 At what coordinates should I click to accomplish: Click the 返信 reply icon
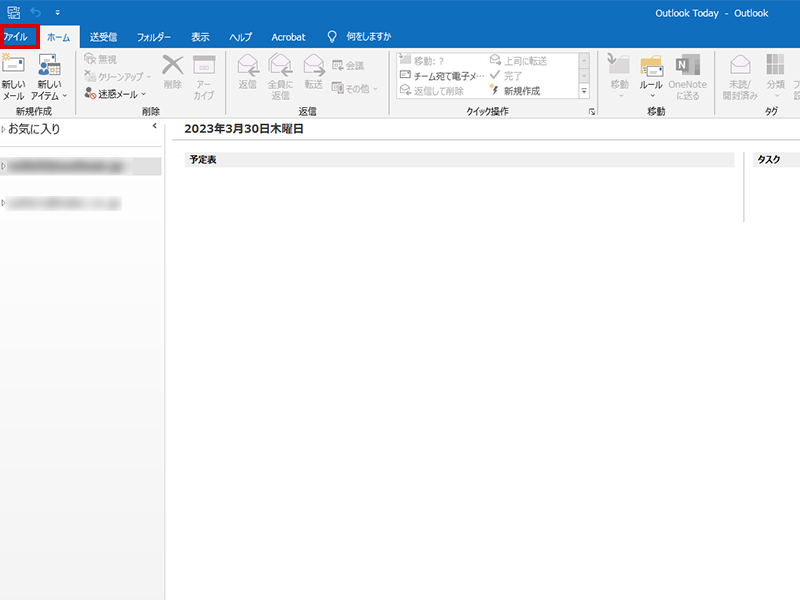coord(248,65)
